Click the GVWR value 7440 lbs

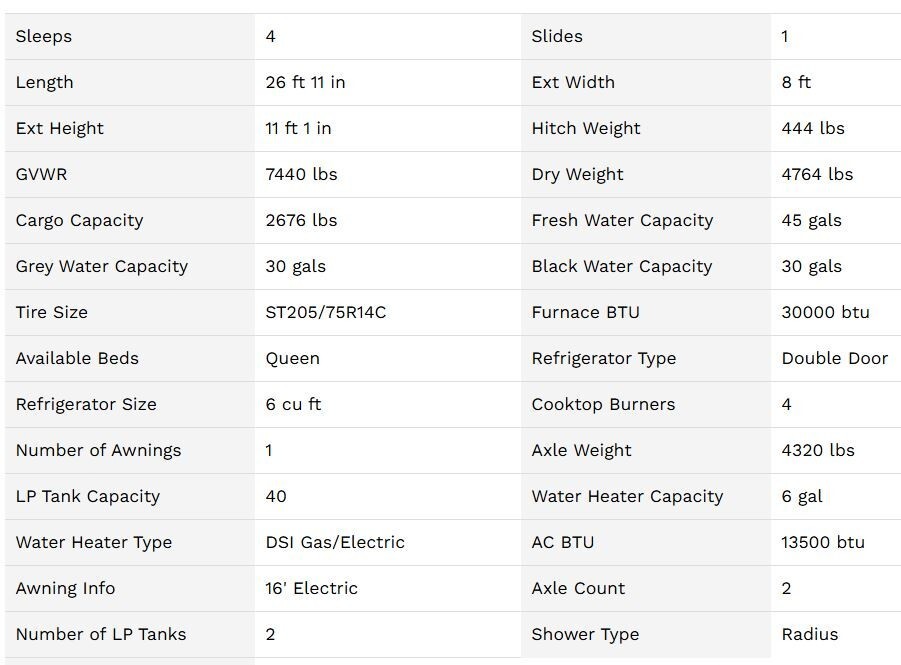(301, 174)
